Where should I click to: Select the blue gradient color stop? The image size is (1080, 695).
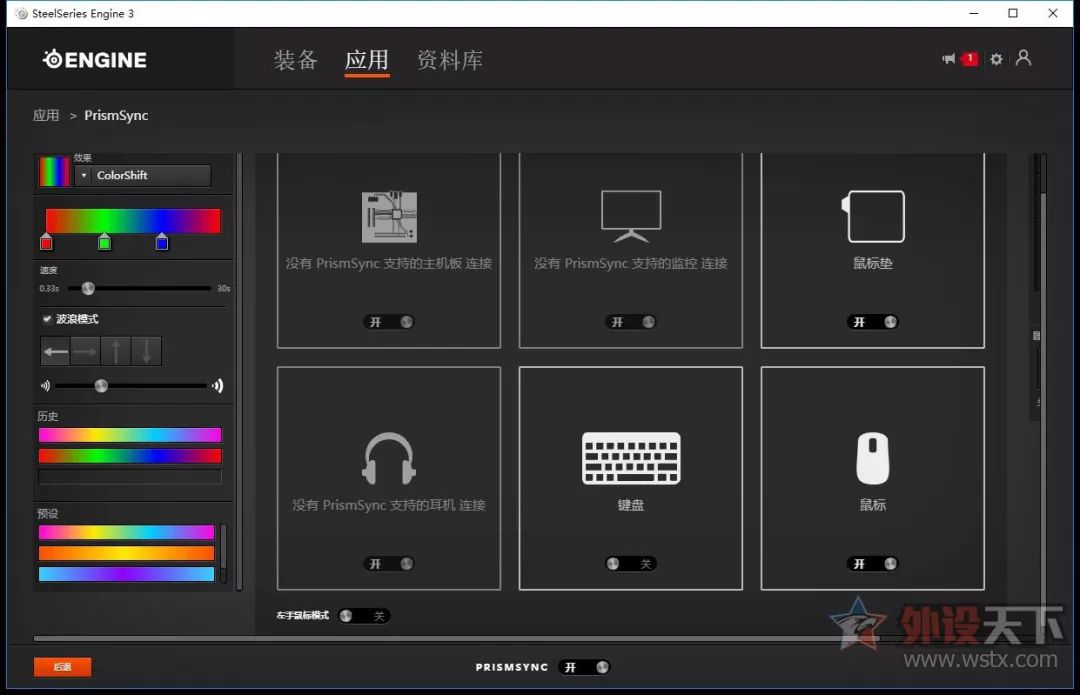pos(162,242)
